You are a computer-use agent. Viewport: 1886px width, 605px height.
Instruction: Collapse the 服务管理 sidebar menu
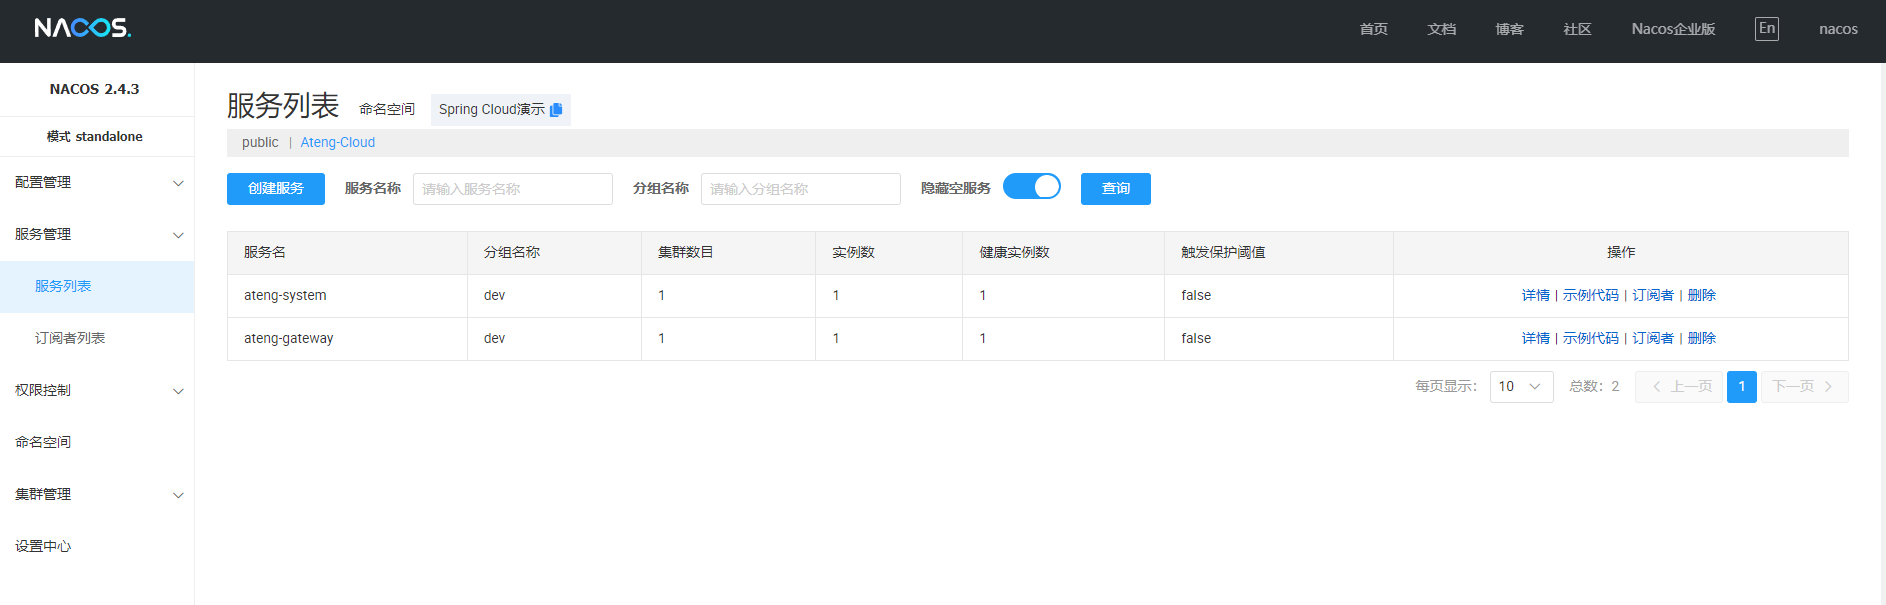tap(97, 235)
